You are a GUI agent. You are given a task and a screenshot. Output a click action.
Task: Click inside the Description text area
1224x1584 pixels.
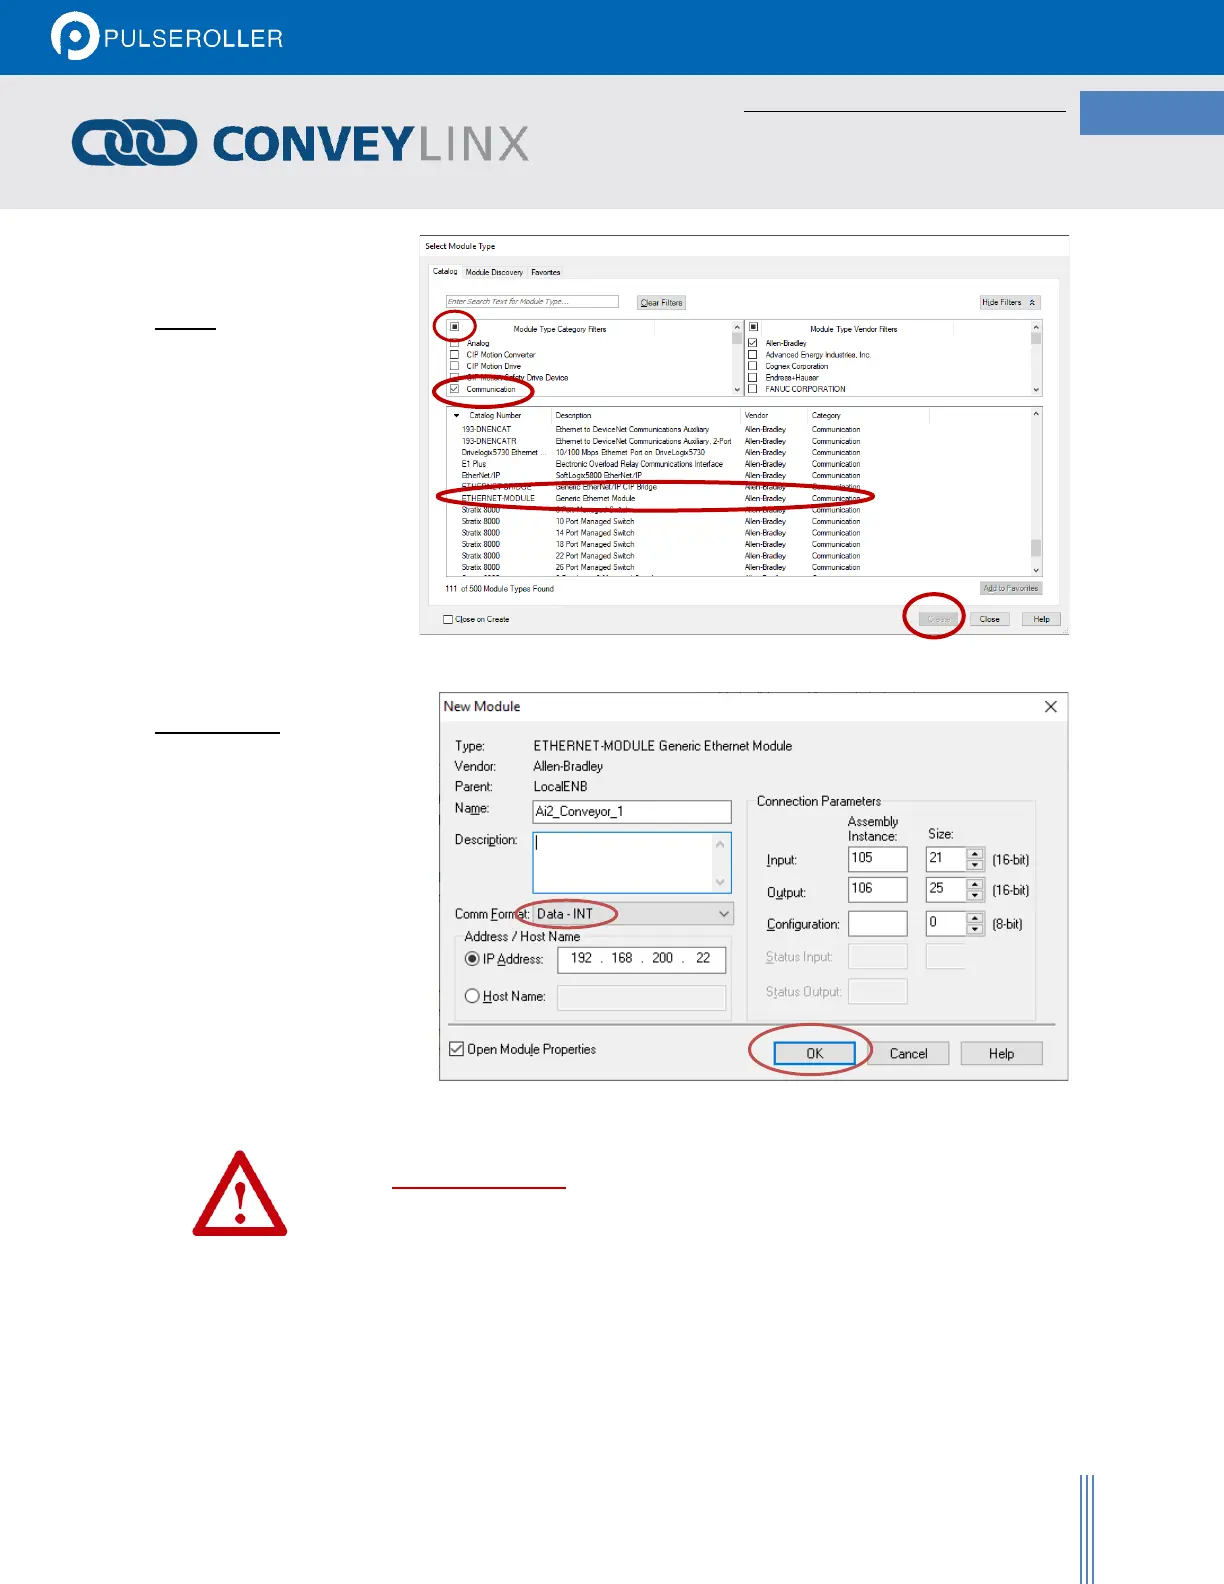pos(632,862)
